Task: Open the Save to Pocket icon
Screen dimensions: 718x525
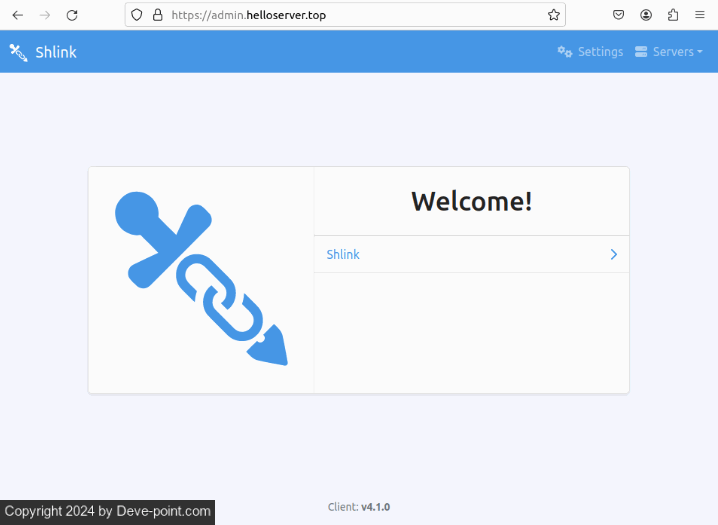Action: click(619, 15)
